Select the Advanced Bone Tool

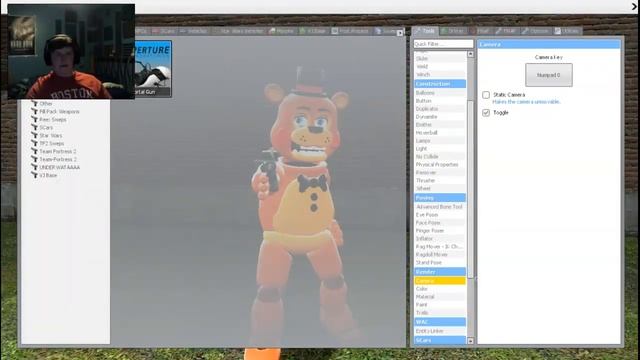[x=440, y=207]
